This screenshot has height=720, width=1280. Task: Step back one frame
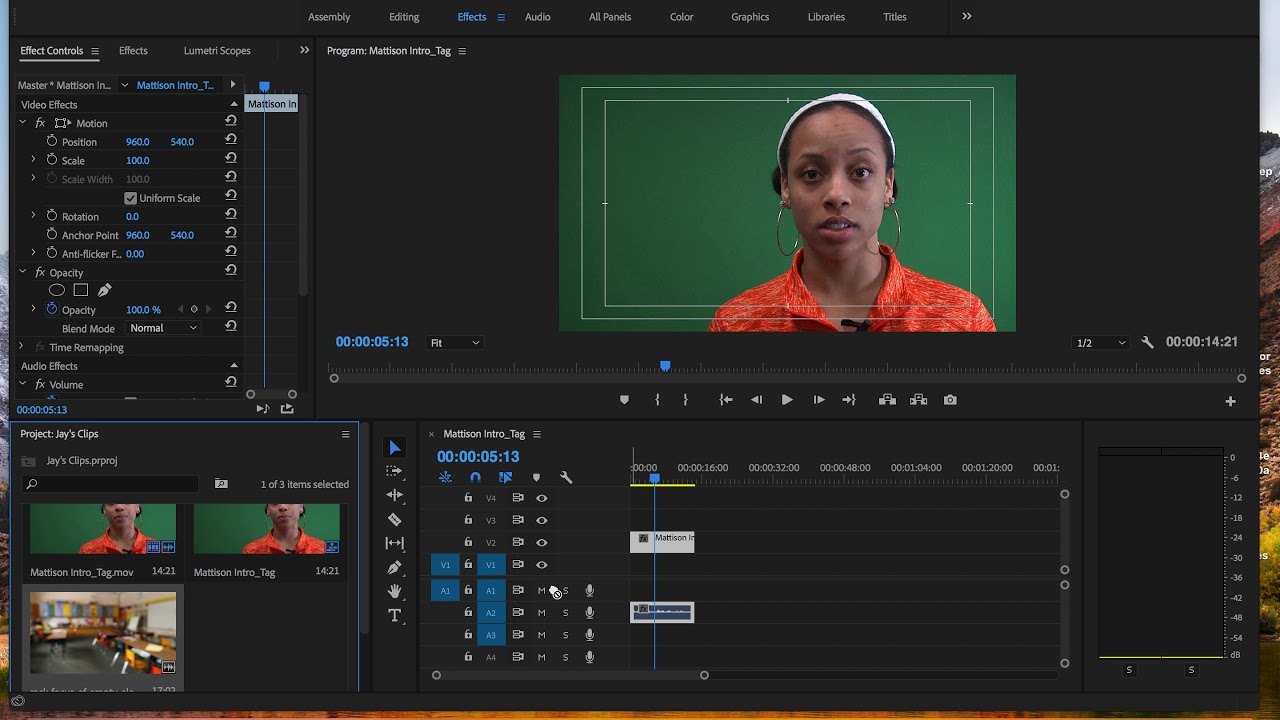coord(756,400)
